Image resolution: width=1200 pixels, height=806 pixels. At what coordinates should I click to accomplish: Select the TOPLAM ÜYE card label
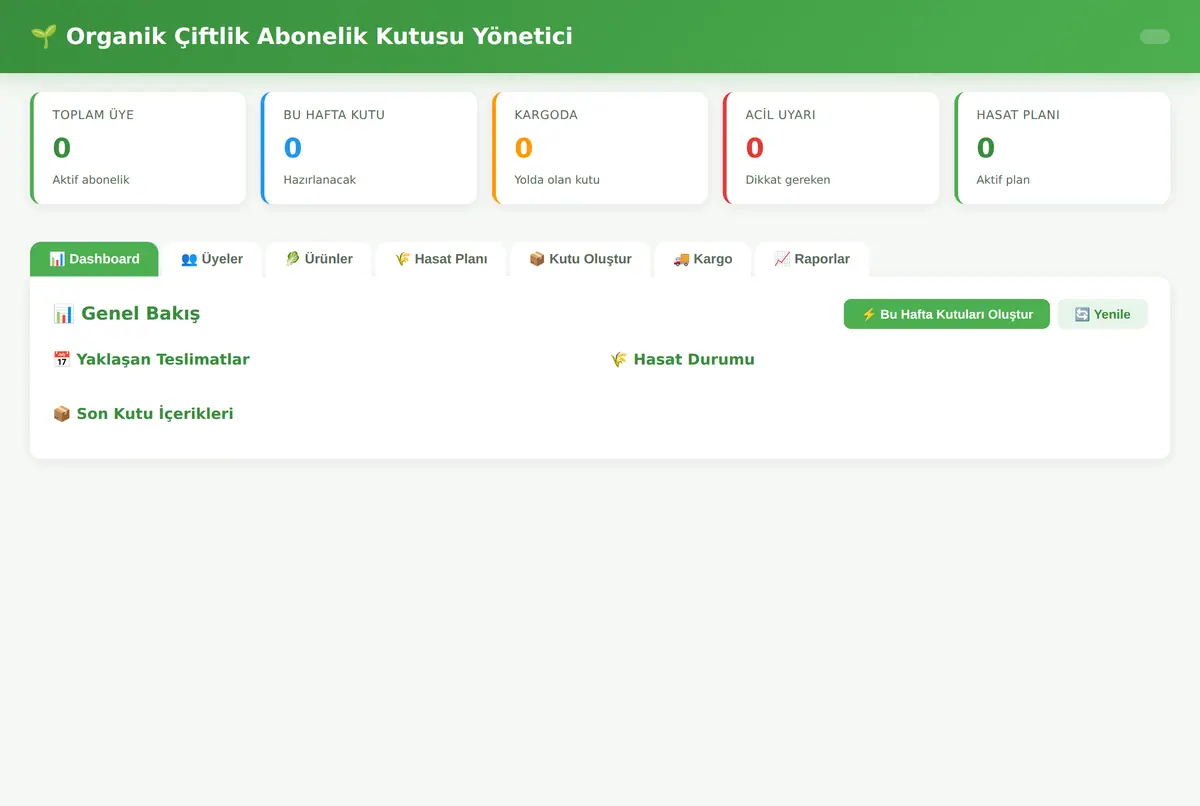[93, 115]
